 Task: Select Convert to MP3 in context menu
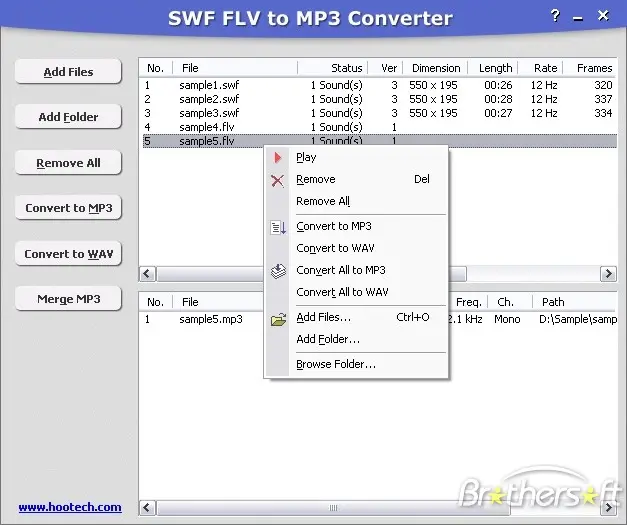coord(356,226)
